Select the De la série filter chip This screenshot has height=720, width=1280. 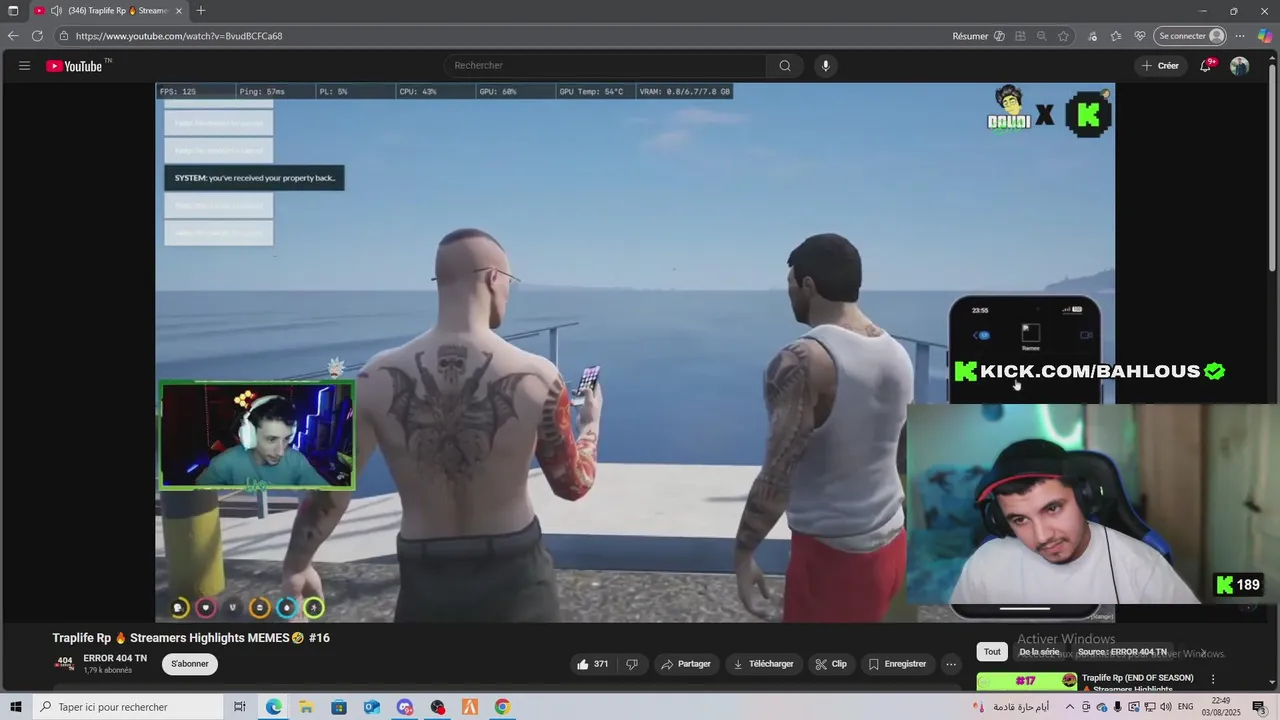[x=1039, y=652]
